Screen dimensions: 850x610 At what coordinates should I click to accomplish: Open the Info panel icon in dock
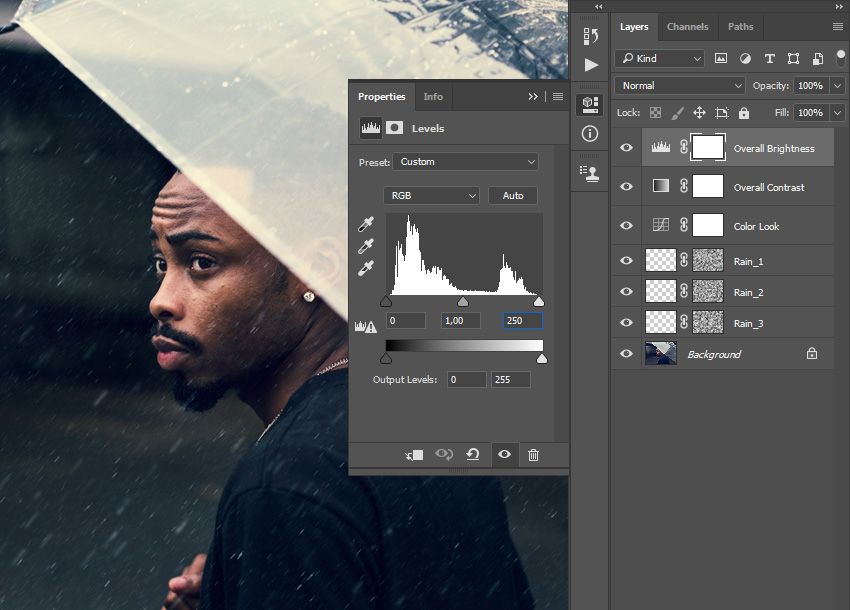[590, 133]
